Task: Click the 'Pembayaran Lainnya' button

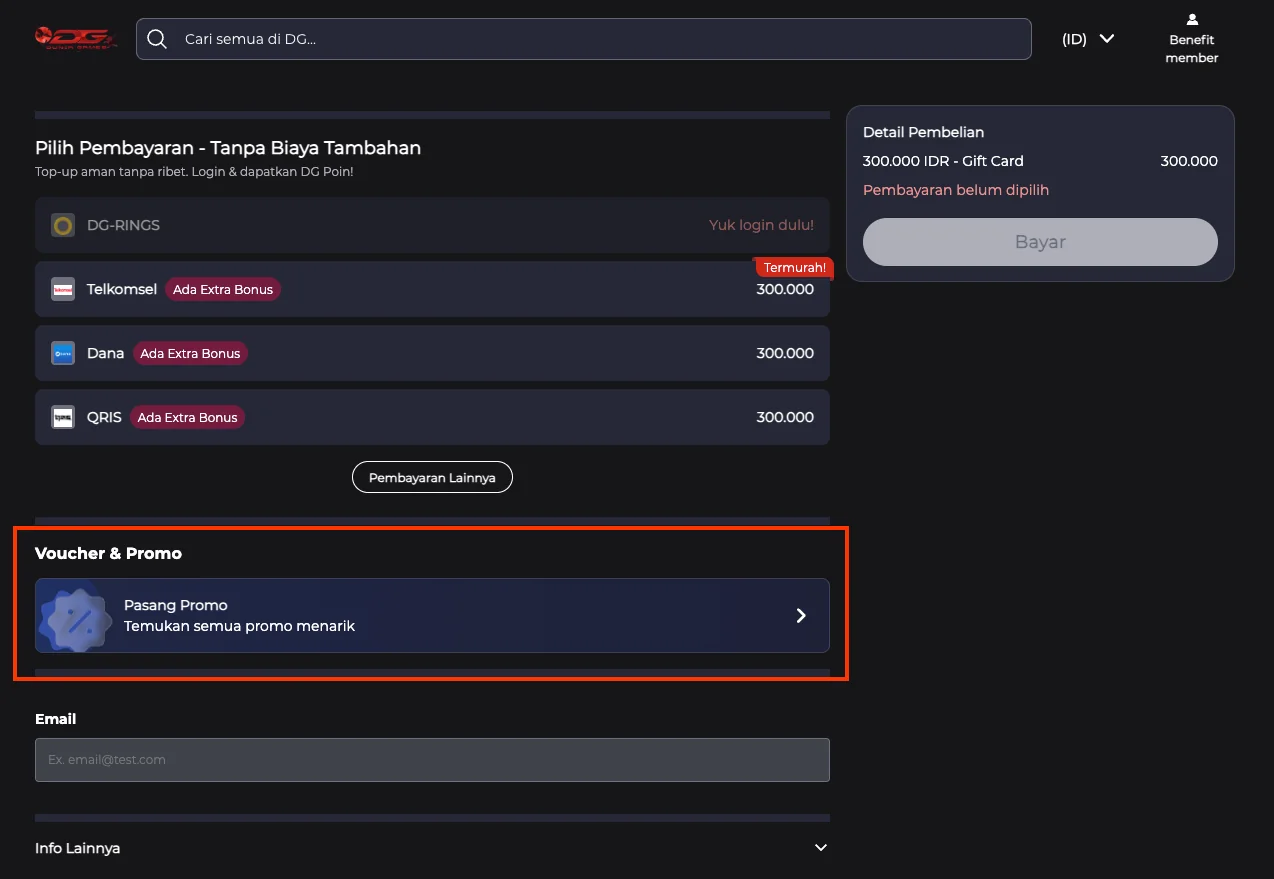Action: pyautogui.click(x=432, y=477)
